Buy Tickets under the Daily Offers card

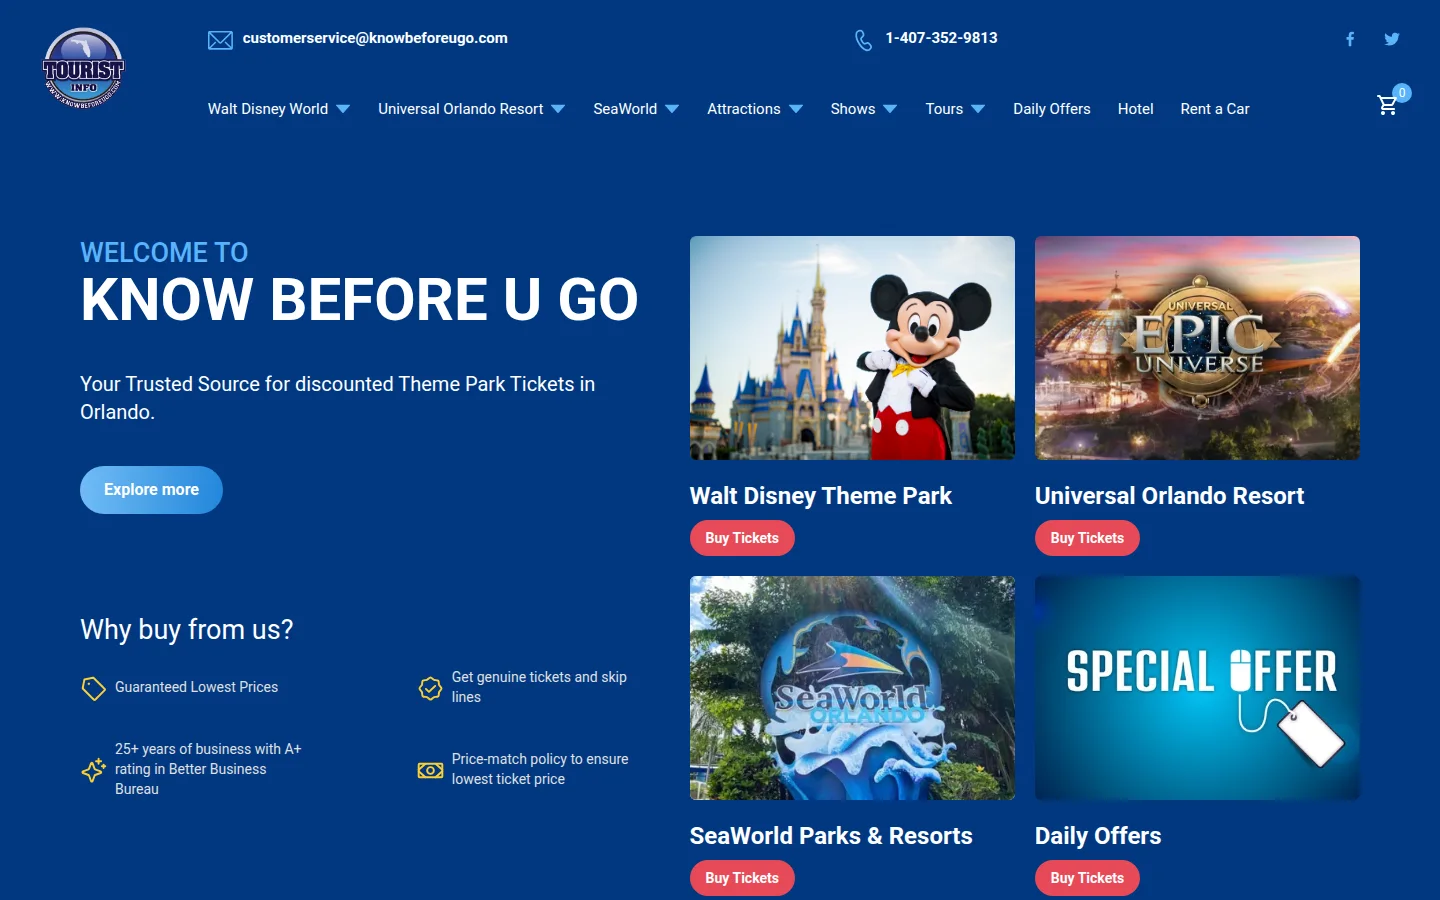click(1087, 878)
